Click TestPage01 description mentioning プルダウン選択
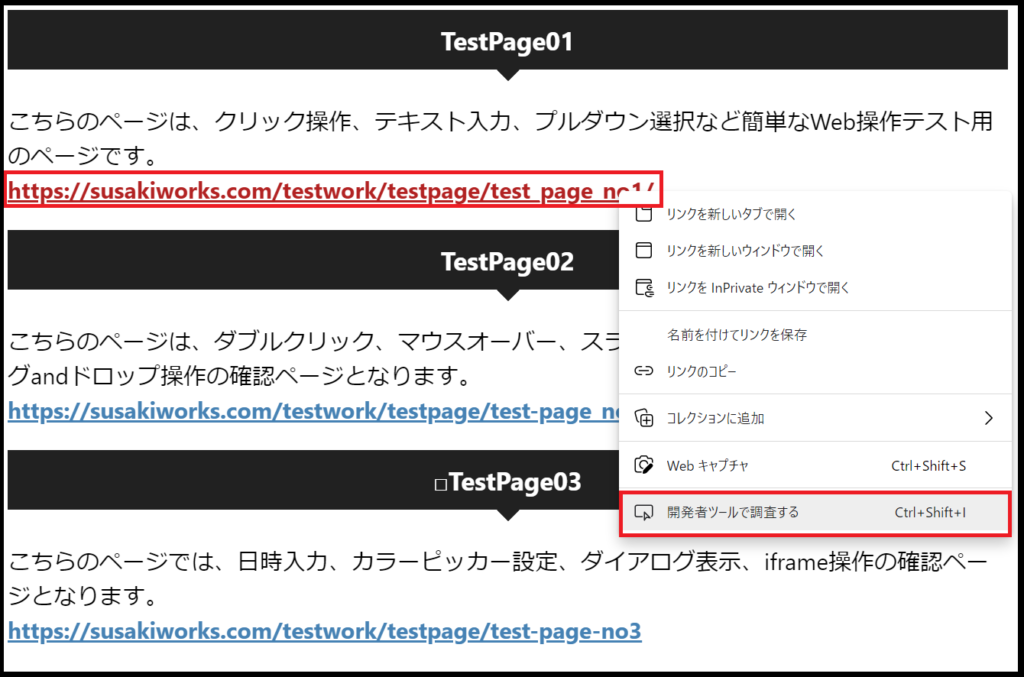The image size is (1024, 677). 501,138
